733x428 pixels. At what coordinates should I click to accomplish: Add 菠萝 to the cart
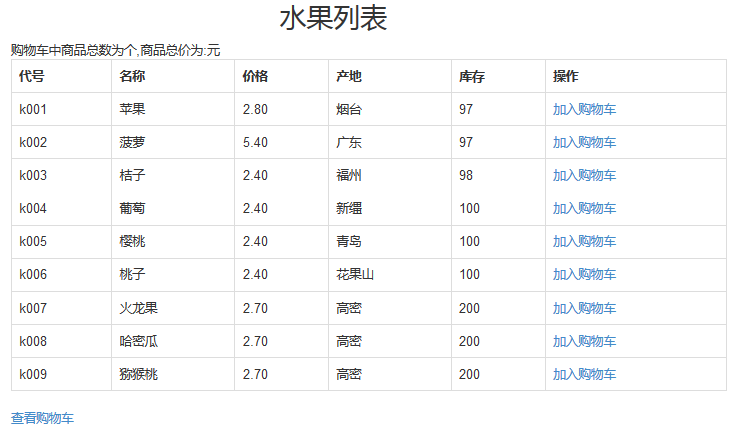click(584, 142)
